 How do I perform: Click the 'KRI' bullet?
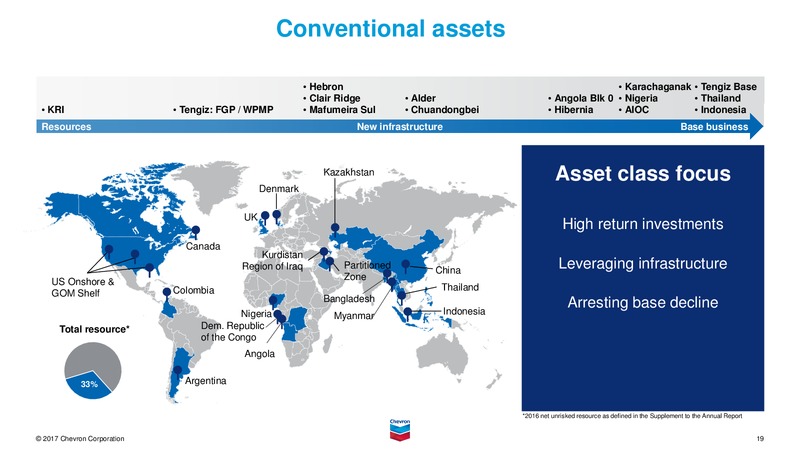pos(53,110)
